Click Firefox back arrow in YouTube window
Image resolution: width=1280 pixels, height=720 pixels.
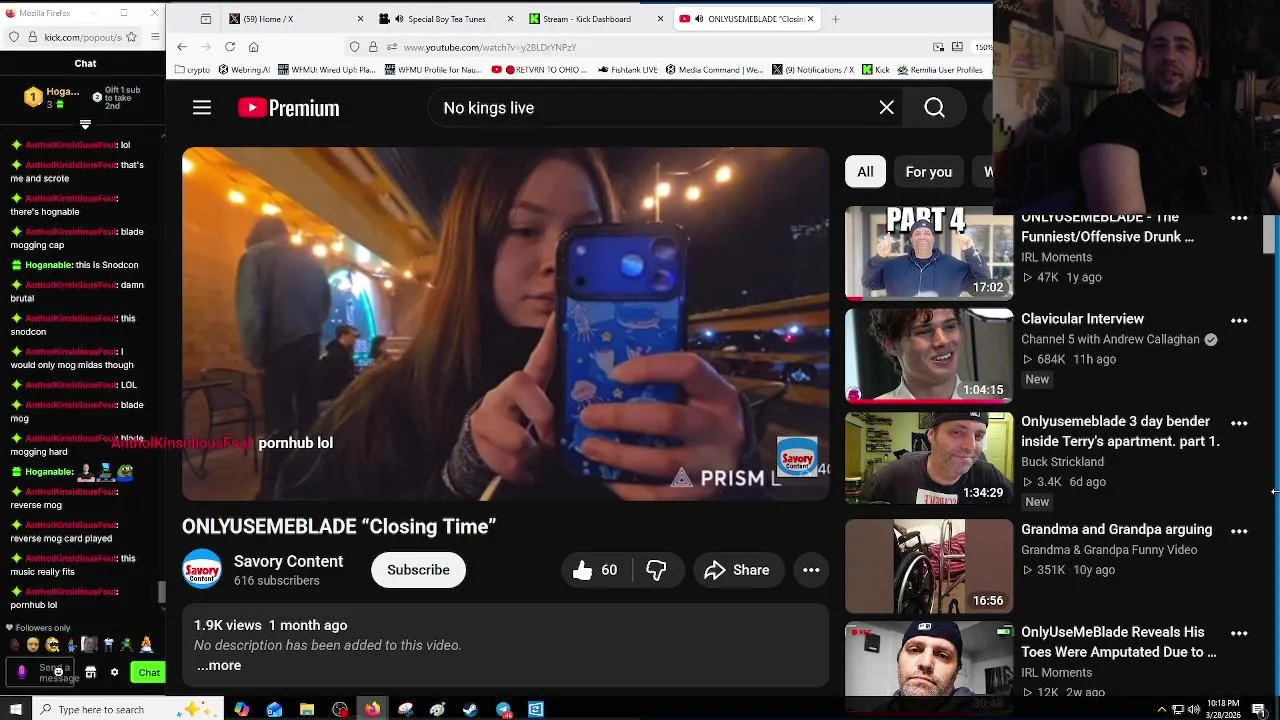coord(182,47)
